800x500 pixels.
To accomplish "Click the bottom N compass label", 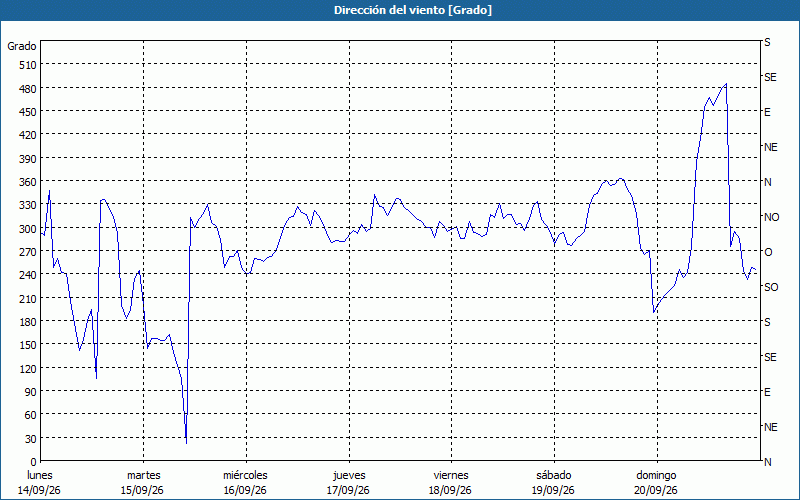I will [x=768, y=462].
